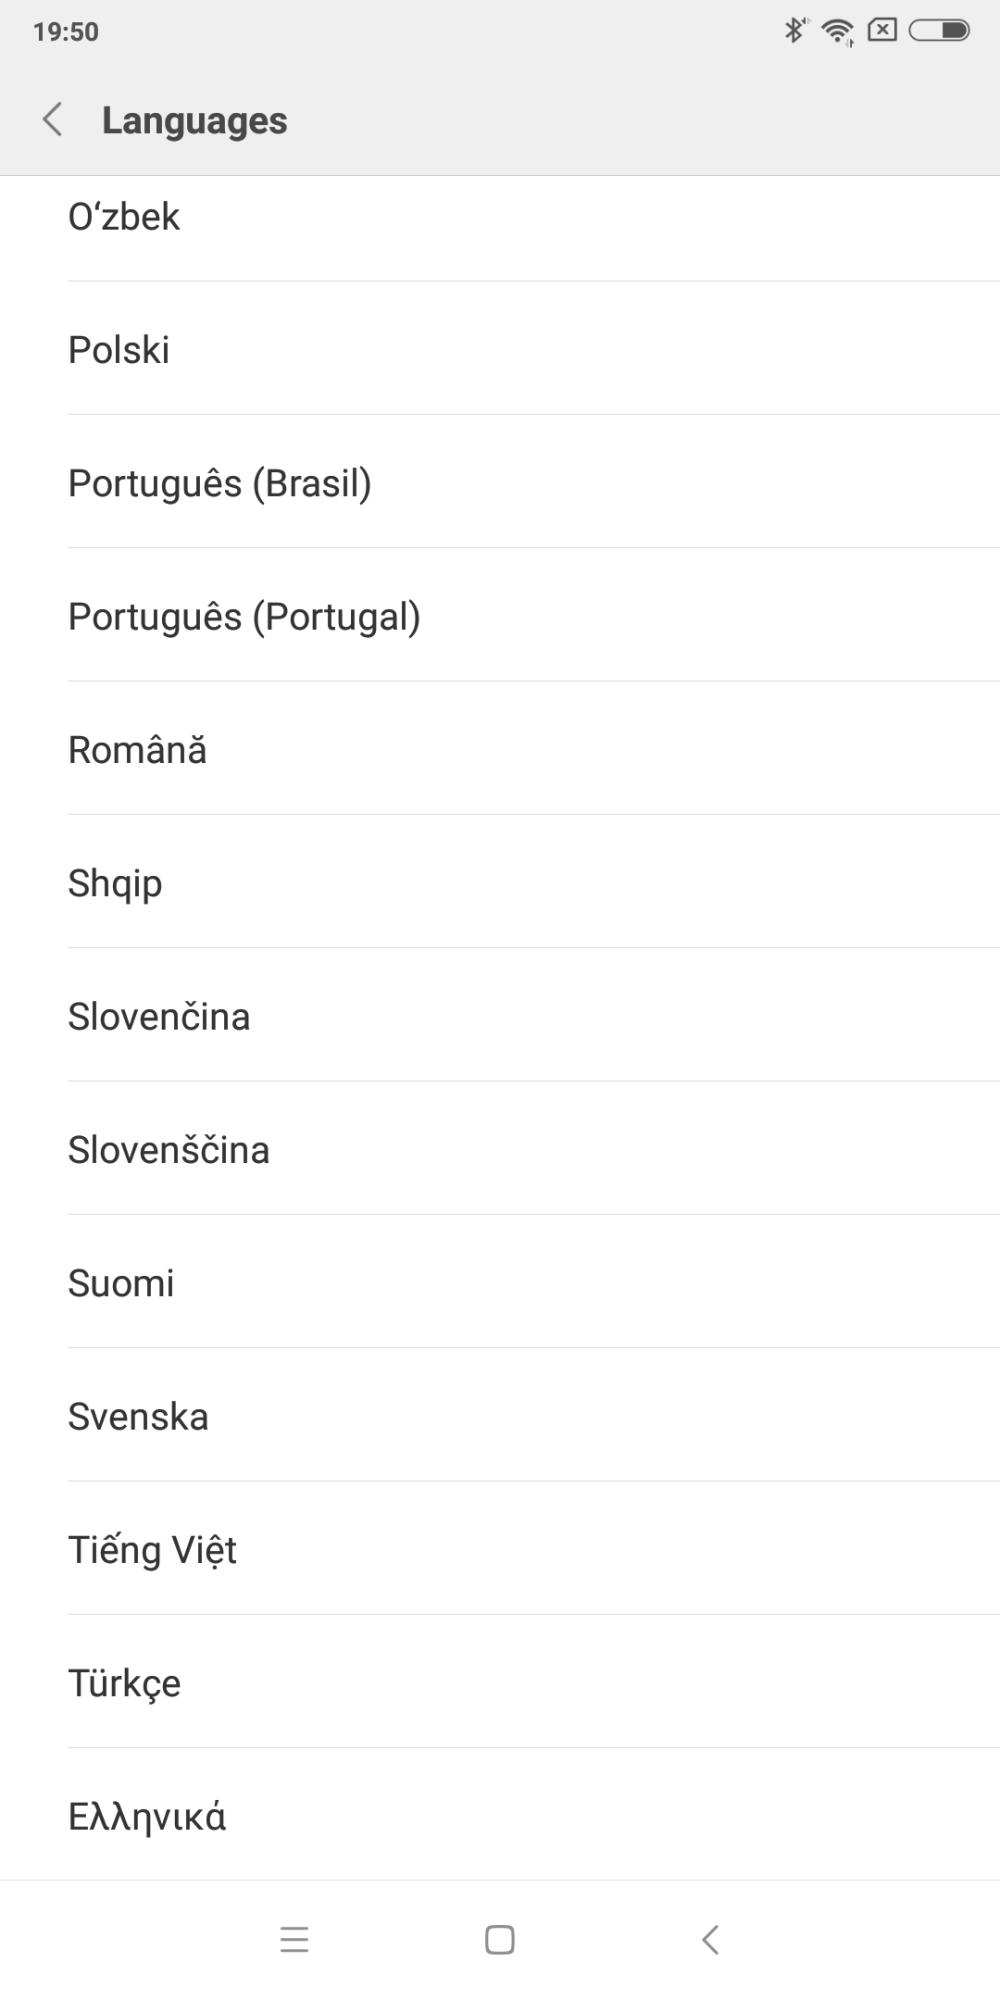Image resolution: width=1000 pixels, height=2000 pixels.
Task: Tap the Bluetooth status icon
Action: (794, 30)
